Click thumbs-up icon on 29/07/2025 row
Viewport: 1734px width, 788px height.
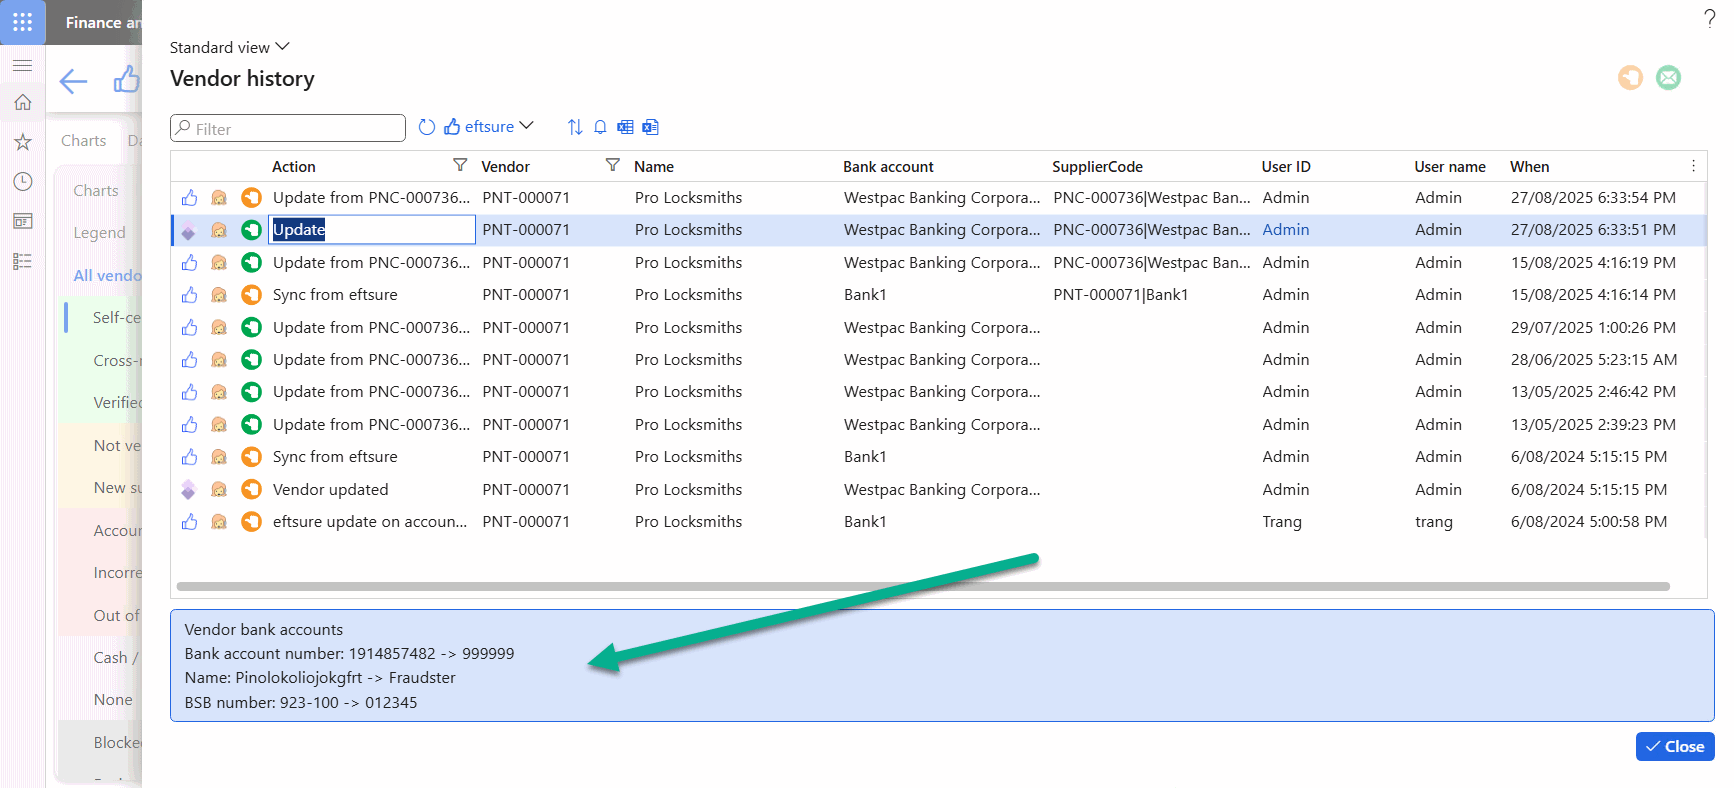coord(189,328)
